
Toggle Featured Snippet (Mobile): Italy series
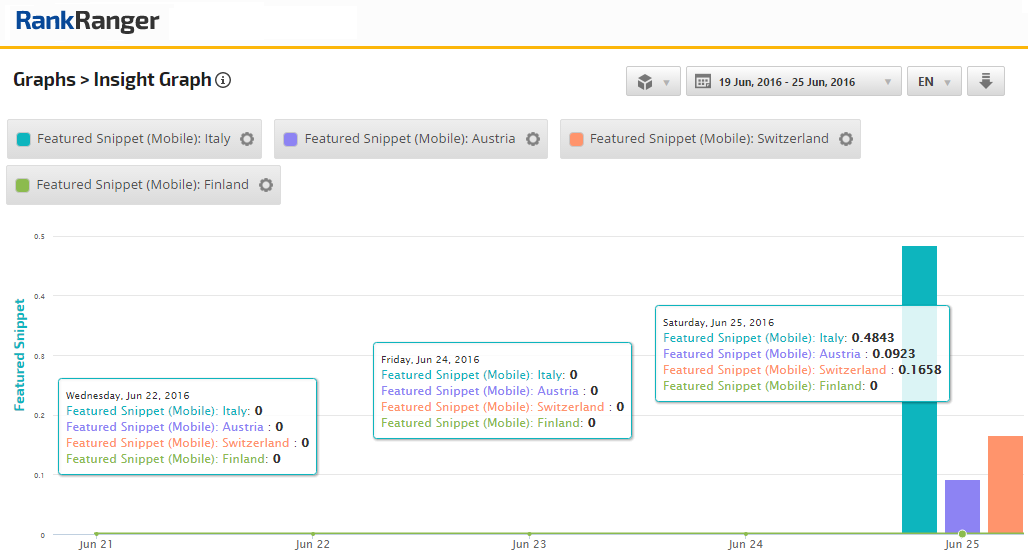pyautogui.click(x=133, y=139)
